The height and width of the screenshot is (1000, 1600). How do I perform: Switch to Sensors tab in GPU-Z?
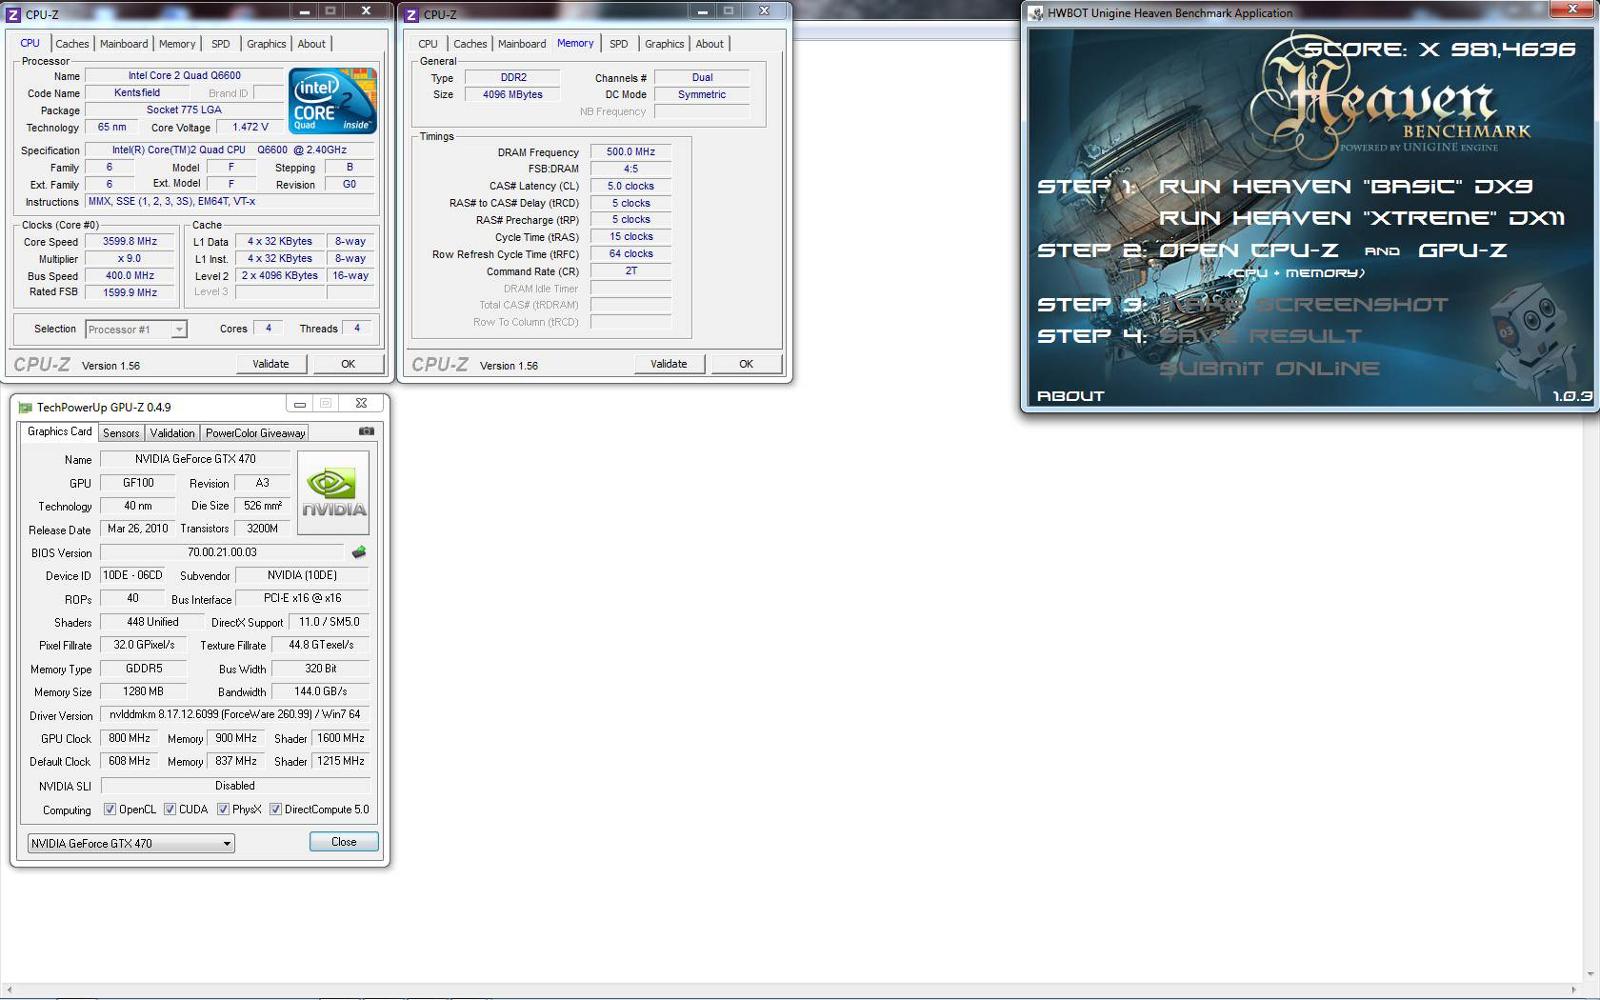(x=121, y=433)
